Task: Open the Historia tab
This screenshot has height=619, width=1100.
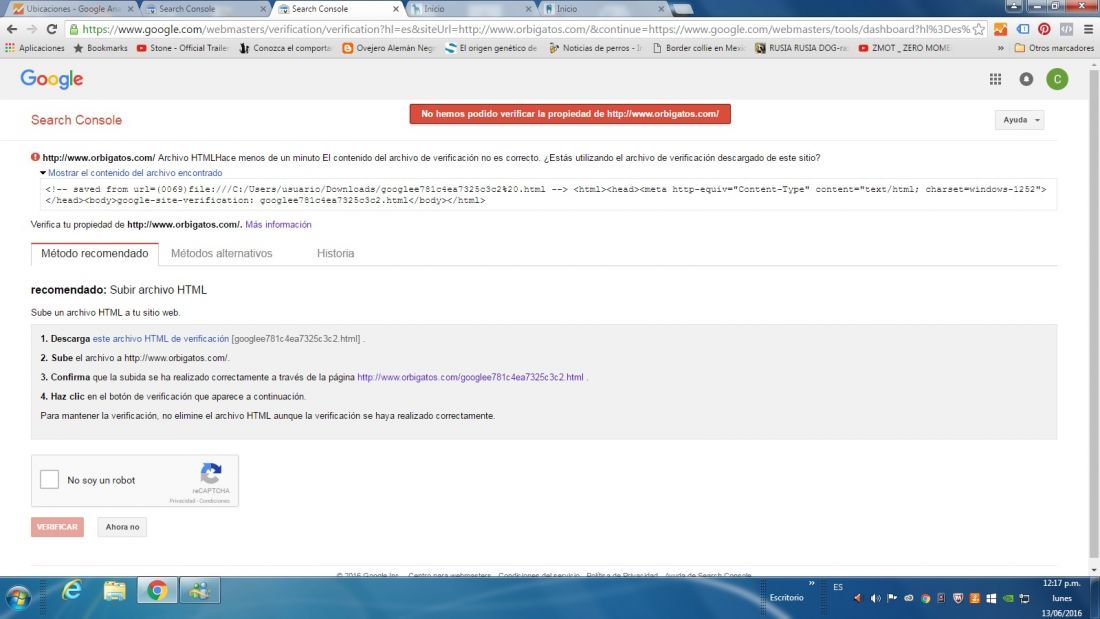Action: (335, 253)
